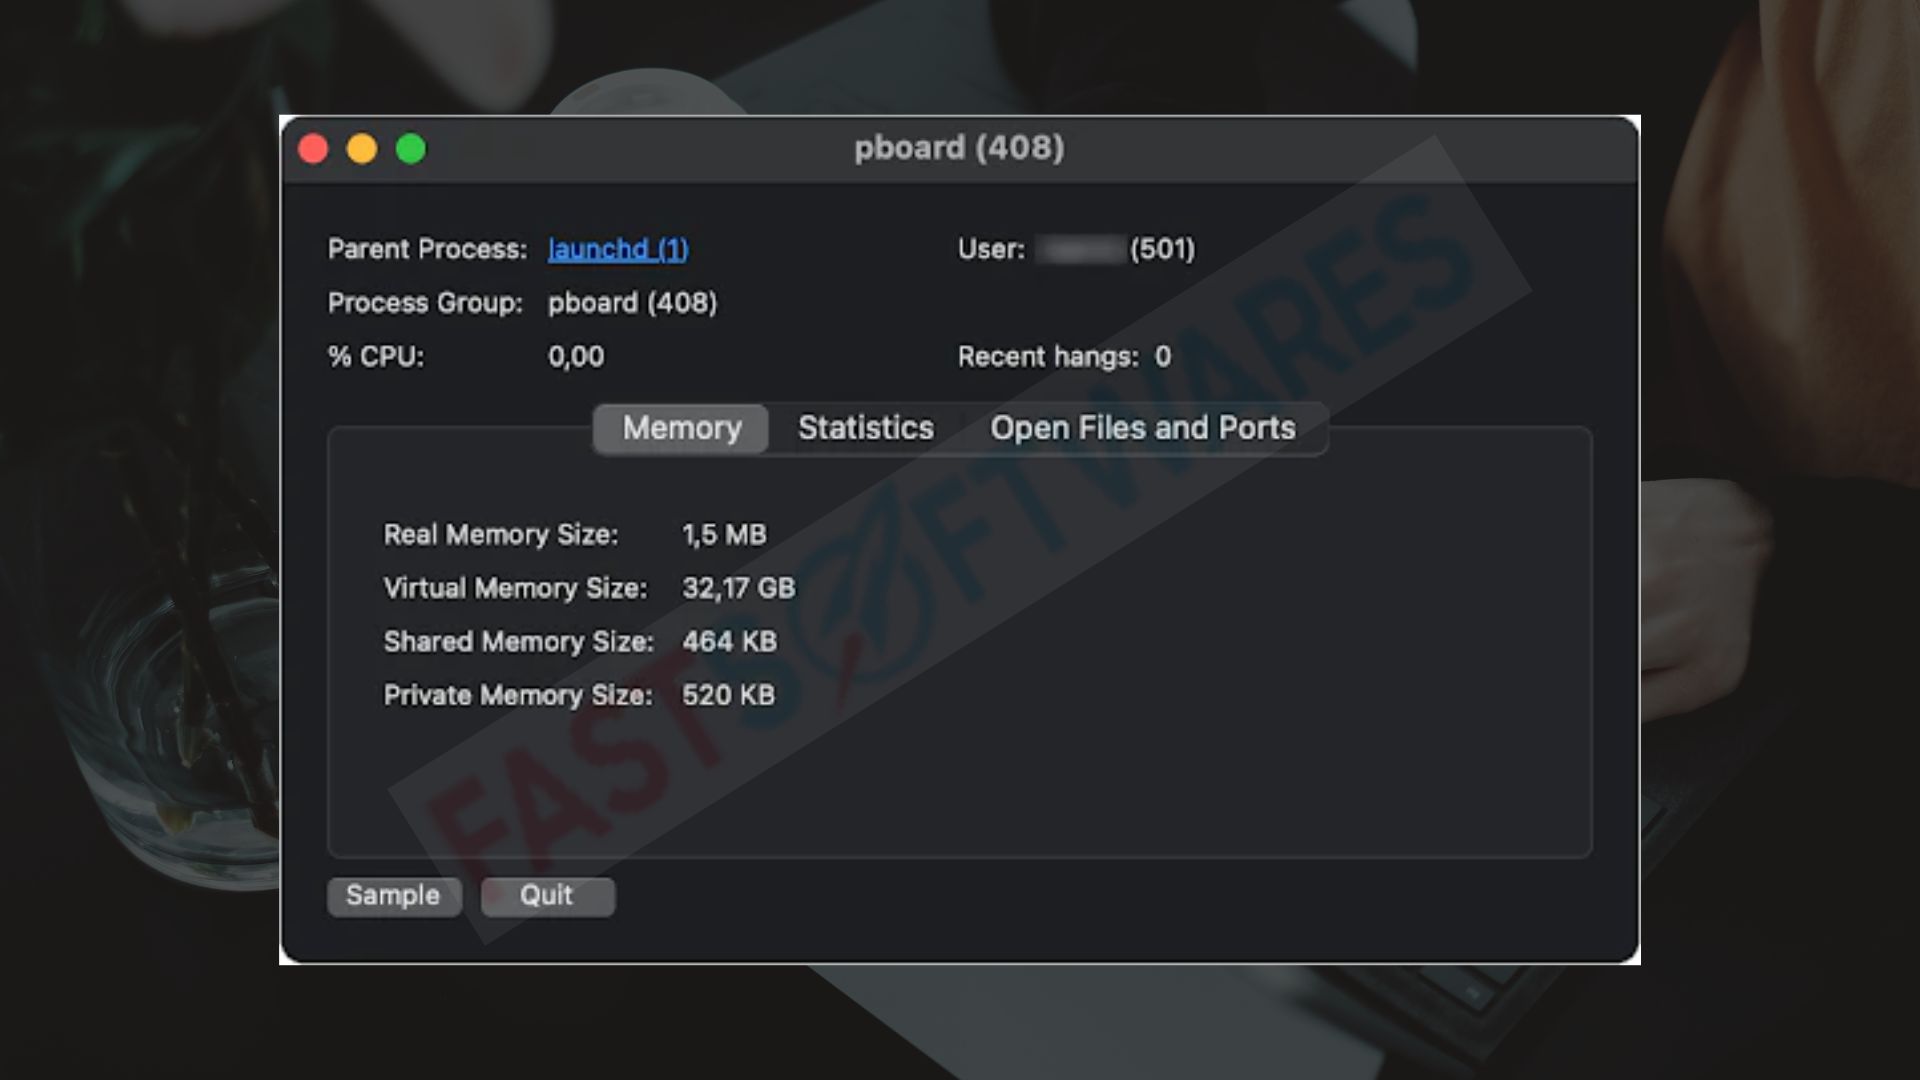Click the Shared Memory Size value 464 KB

[x=729, y=642]
